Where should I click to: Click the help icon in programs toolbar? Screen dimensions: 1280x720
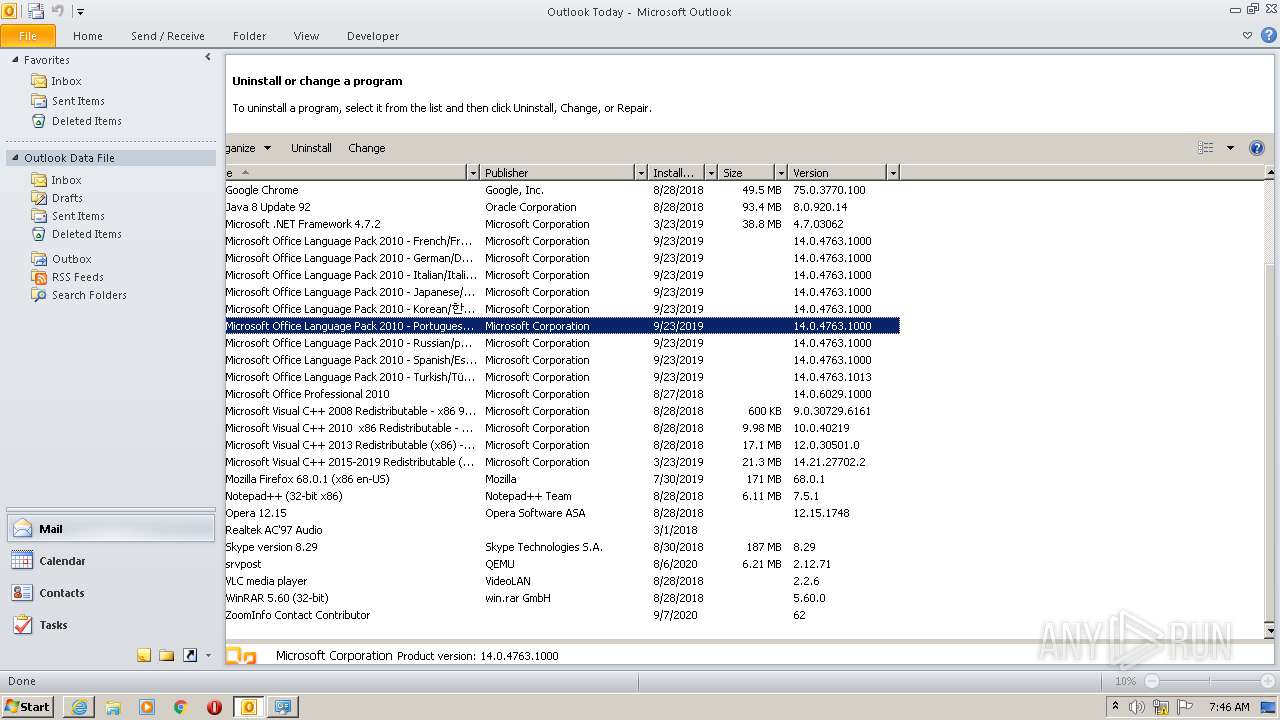tap(1257, 148)
